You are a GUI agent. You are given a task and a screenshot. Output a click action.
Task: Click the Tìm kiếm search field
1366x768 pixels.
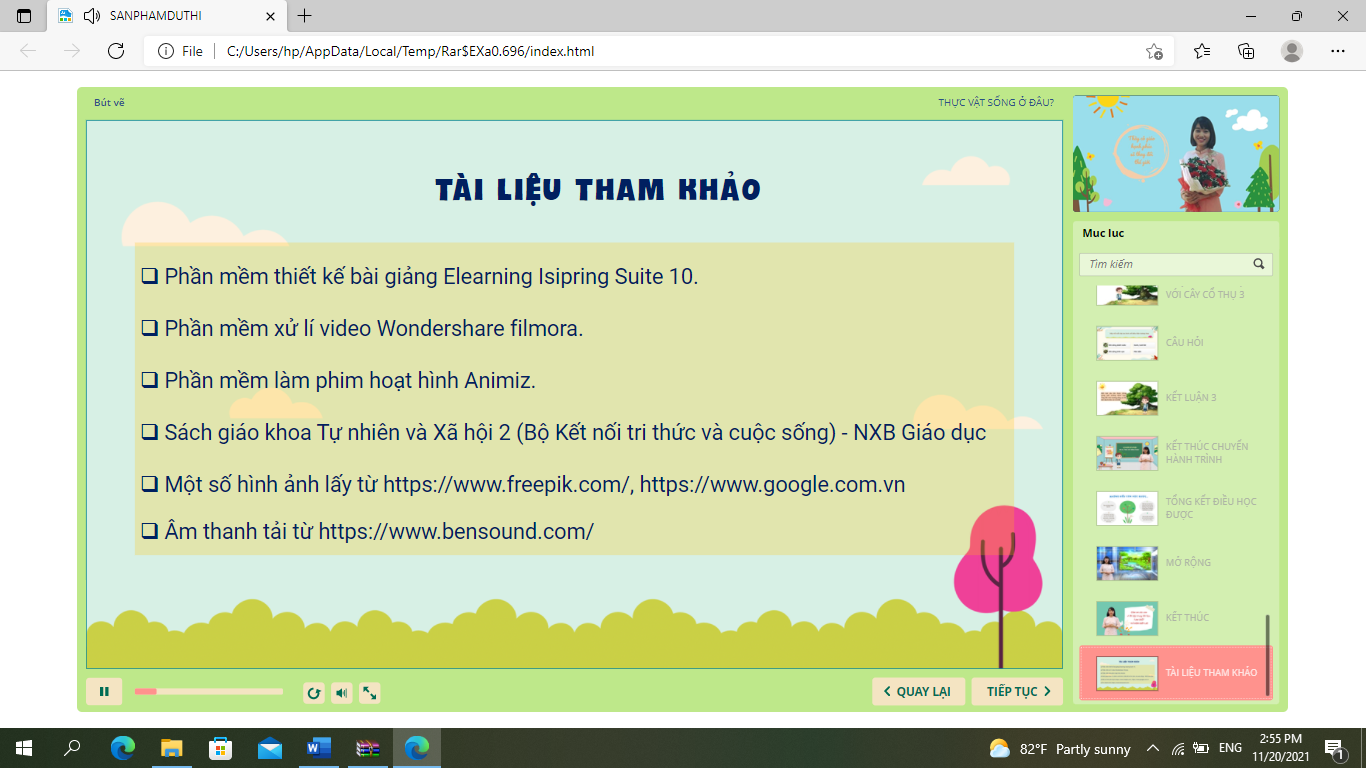click(1165, 265)
